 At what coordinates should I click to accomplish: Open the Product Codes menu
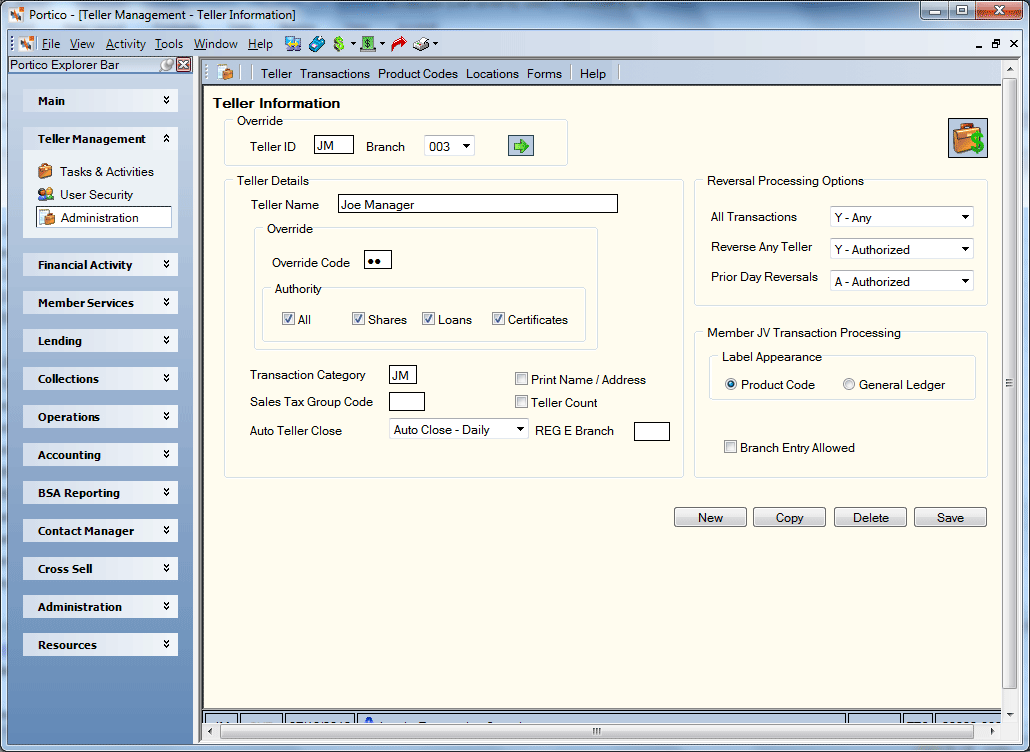418,74
